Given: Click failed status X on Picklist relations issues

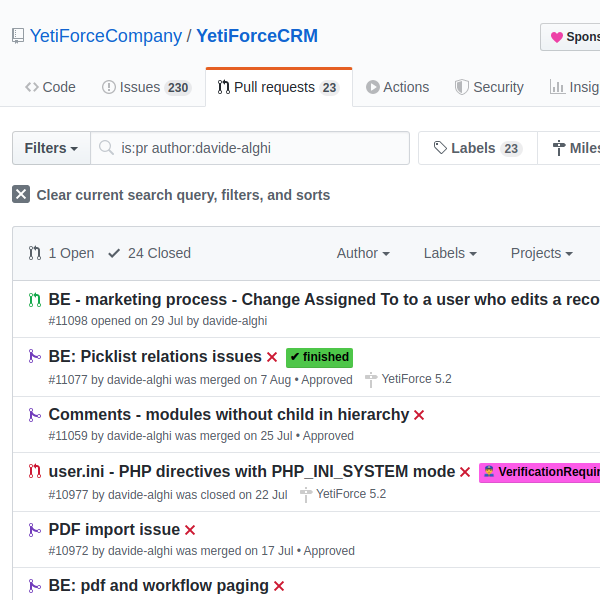Looking at the screenshot, I should tap(272, 357).
